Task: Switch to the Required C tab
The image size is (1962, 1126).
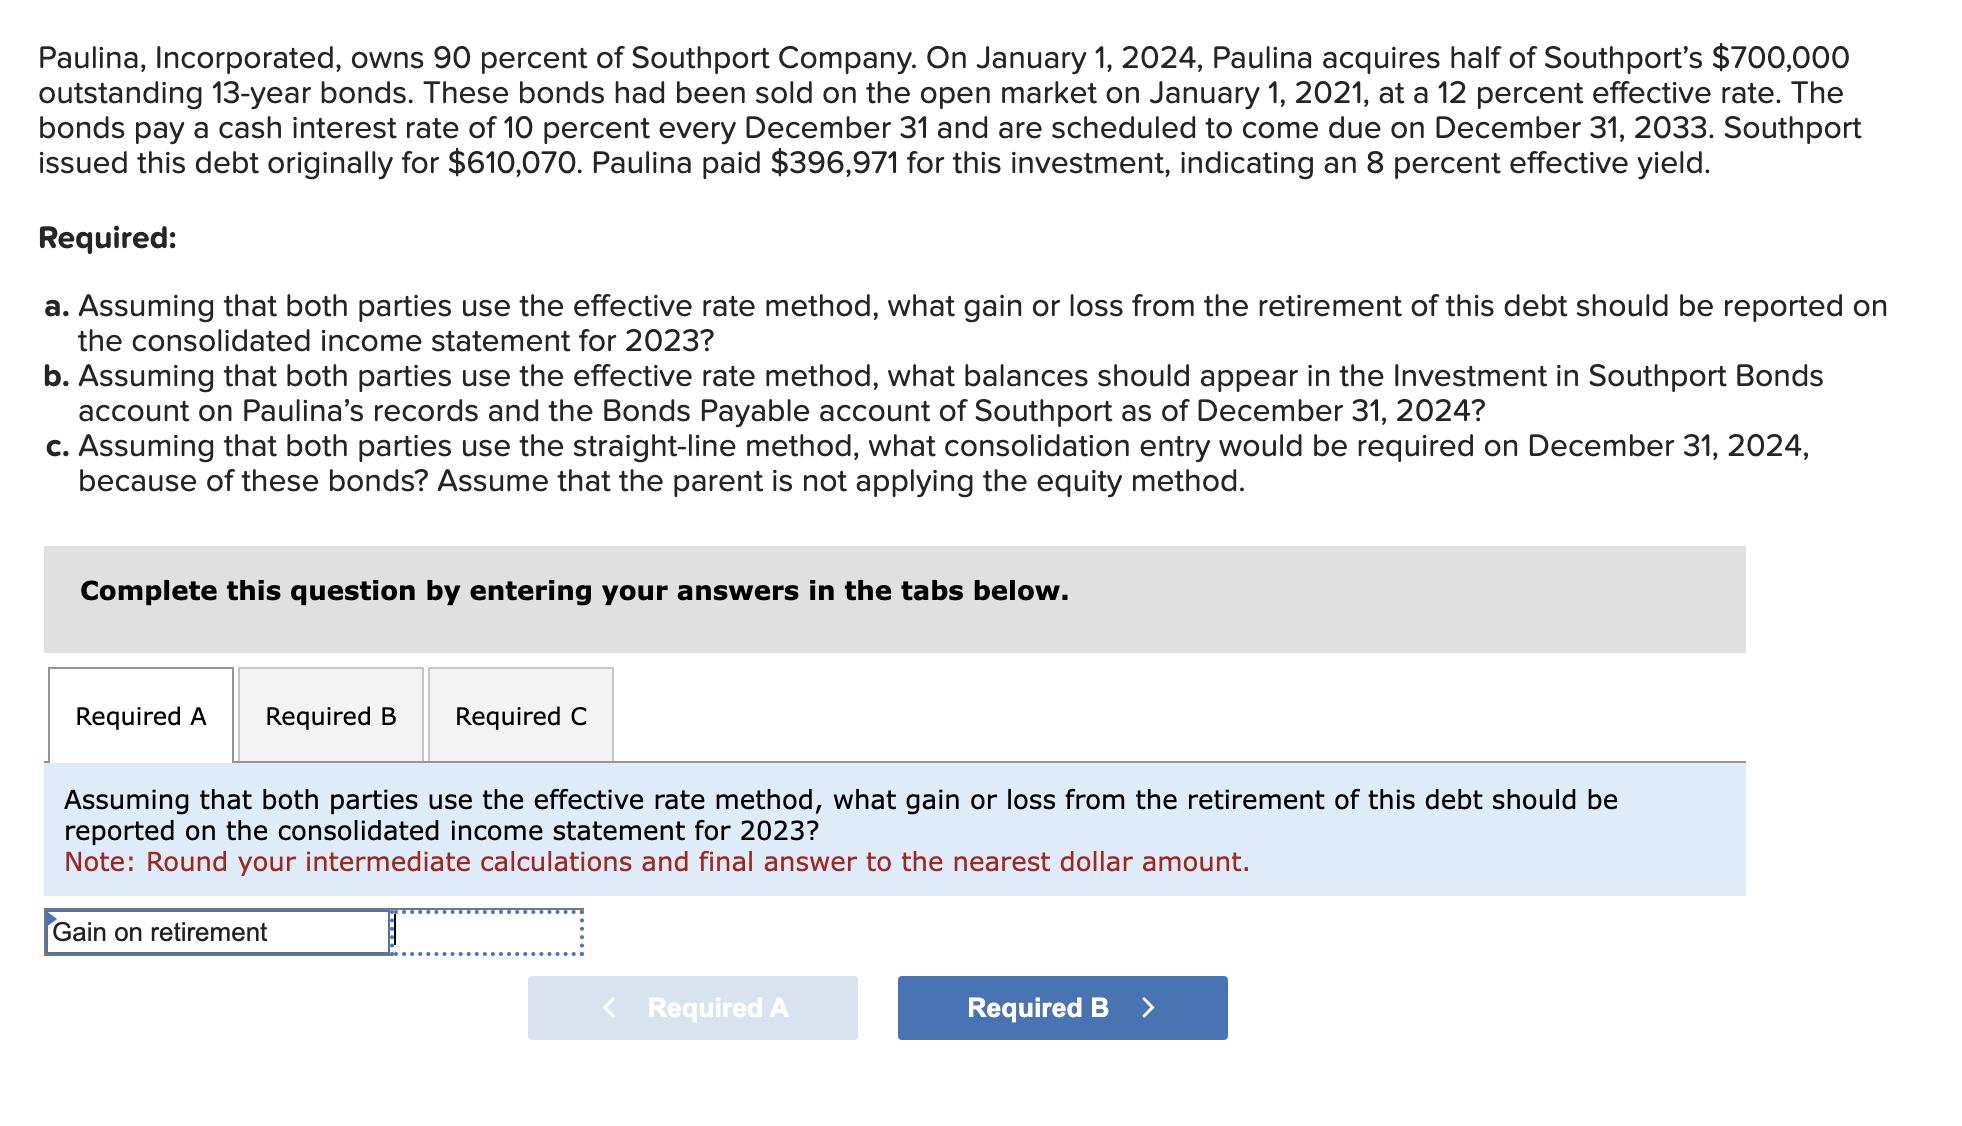Action: click(x=521, y=716)
